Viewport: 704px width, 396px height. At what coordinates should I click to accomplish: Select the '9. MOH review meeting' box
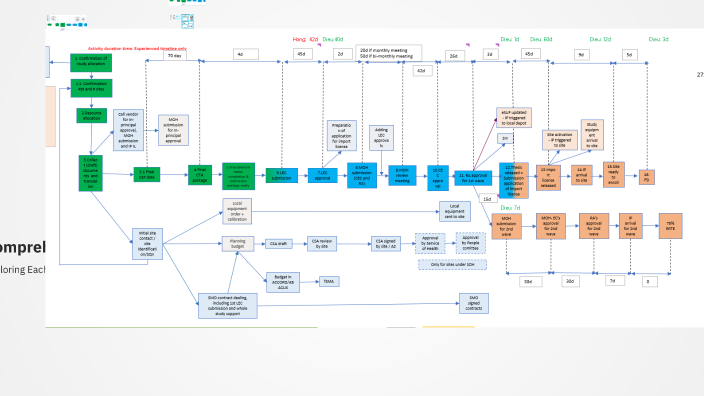point(402,175)
